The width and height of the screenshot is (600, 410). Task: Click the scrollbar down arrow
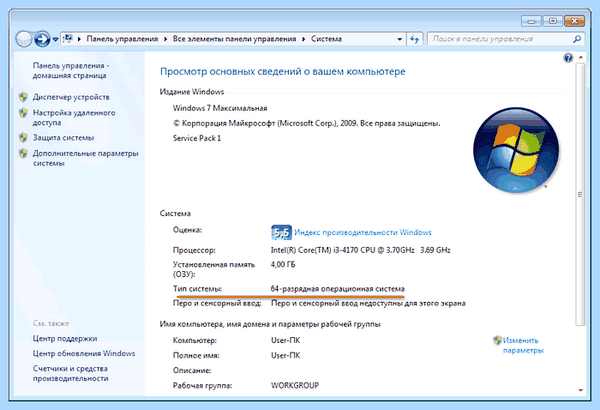(x=580, y=390)
